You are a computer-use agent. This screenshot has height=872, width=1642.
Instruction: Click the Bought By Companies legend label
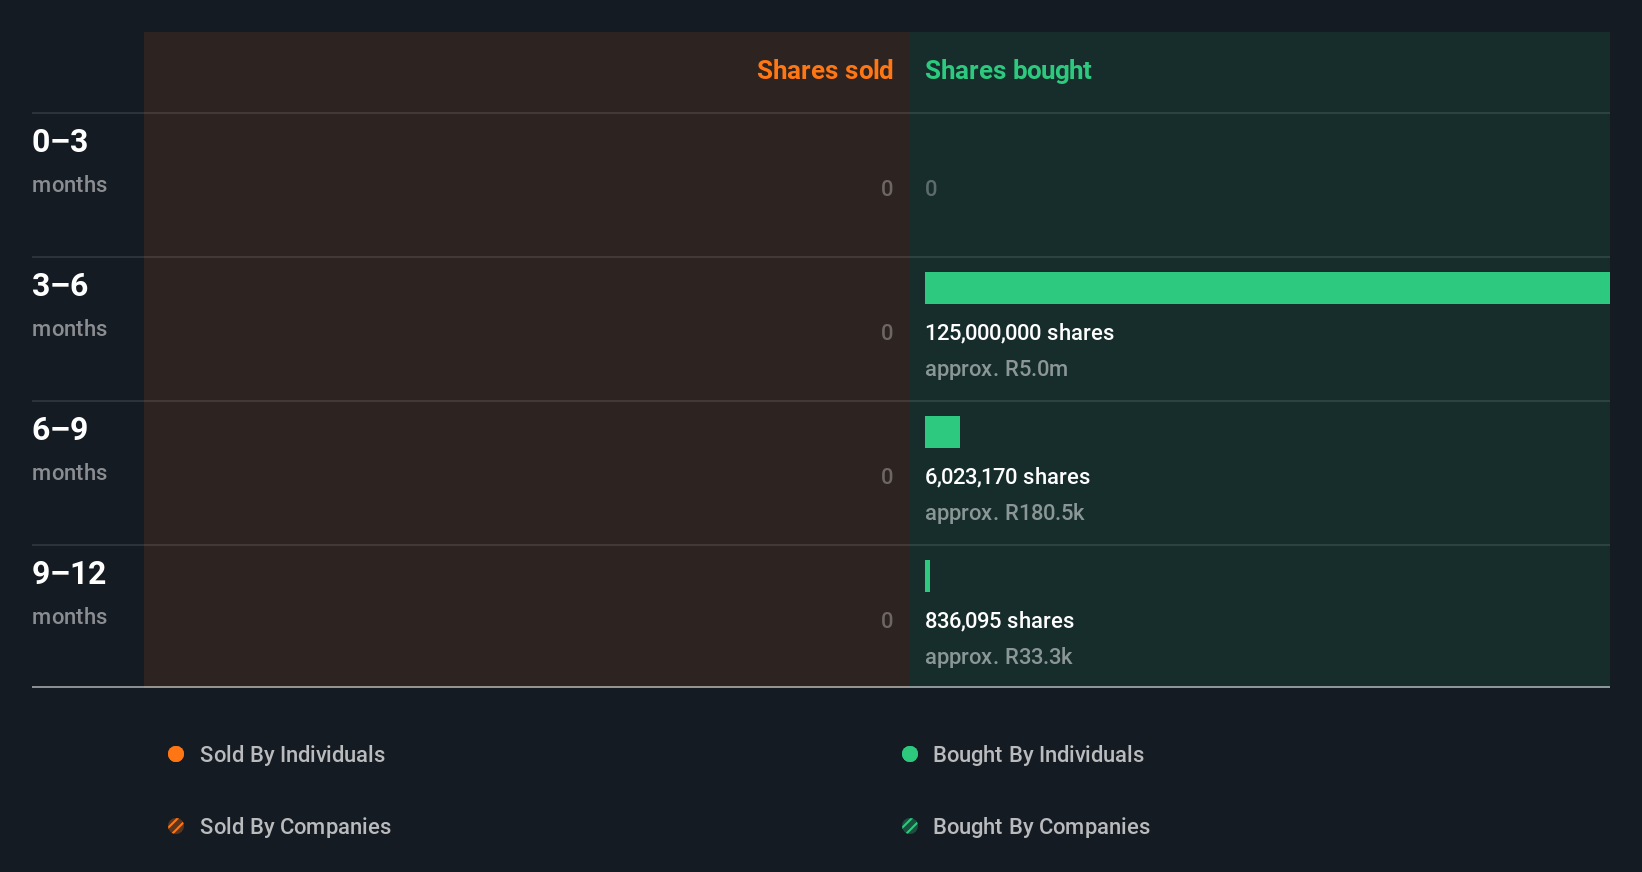(1041, 827)
